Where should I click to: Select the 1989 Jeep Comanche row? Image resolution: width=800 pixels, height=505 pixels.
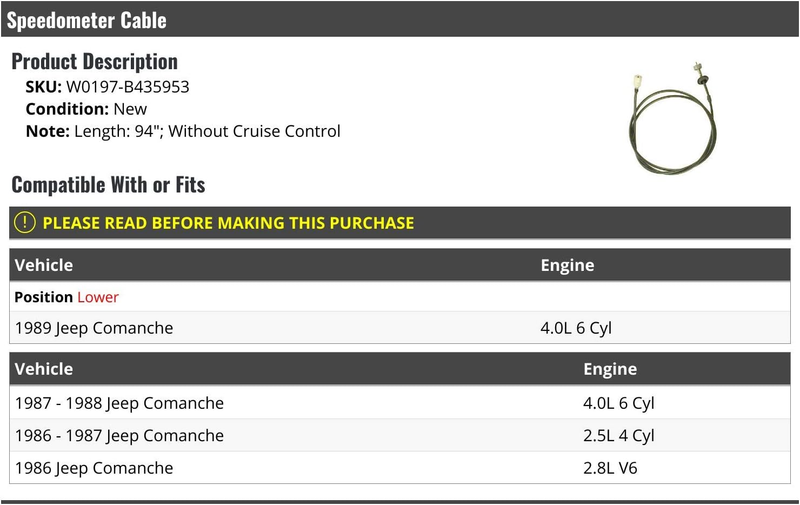tap(400, 327)
